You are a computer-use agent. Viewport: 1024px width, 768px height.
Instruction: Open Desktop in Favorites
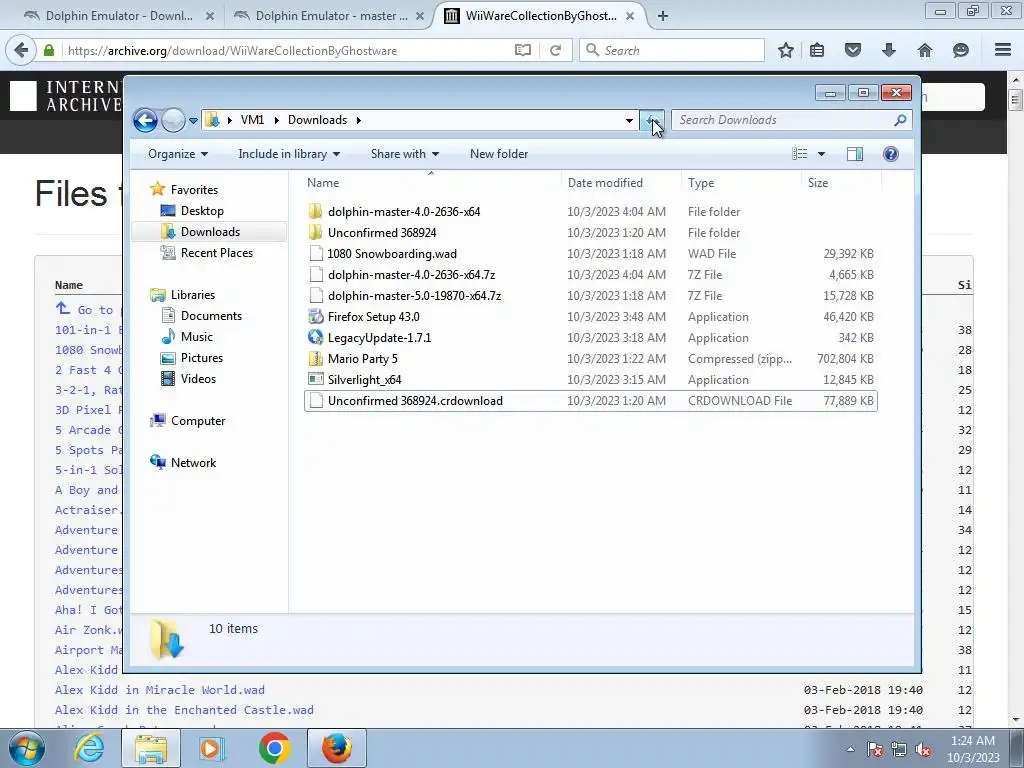pyautogui.click(x=202, y=211)
